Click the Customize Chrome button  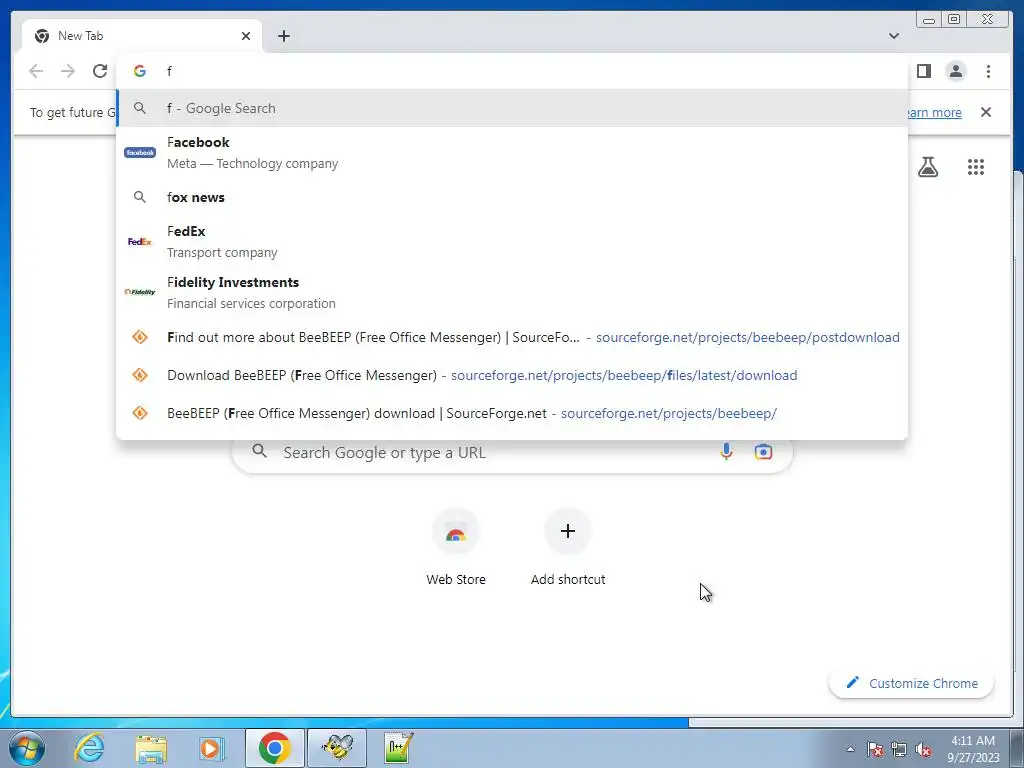coord(912,683)
